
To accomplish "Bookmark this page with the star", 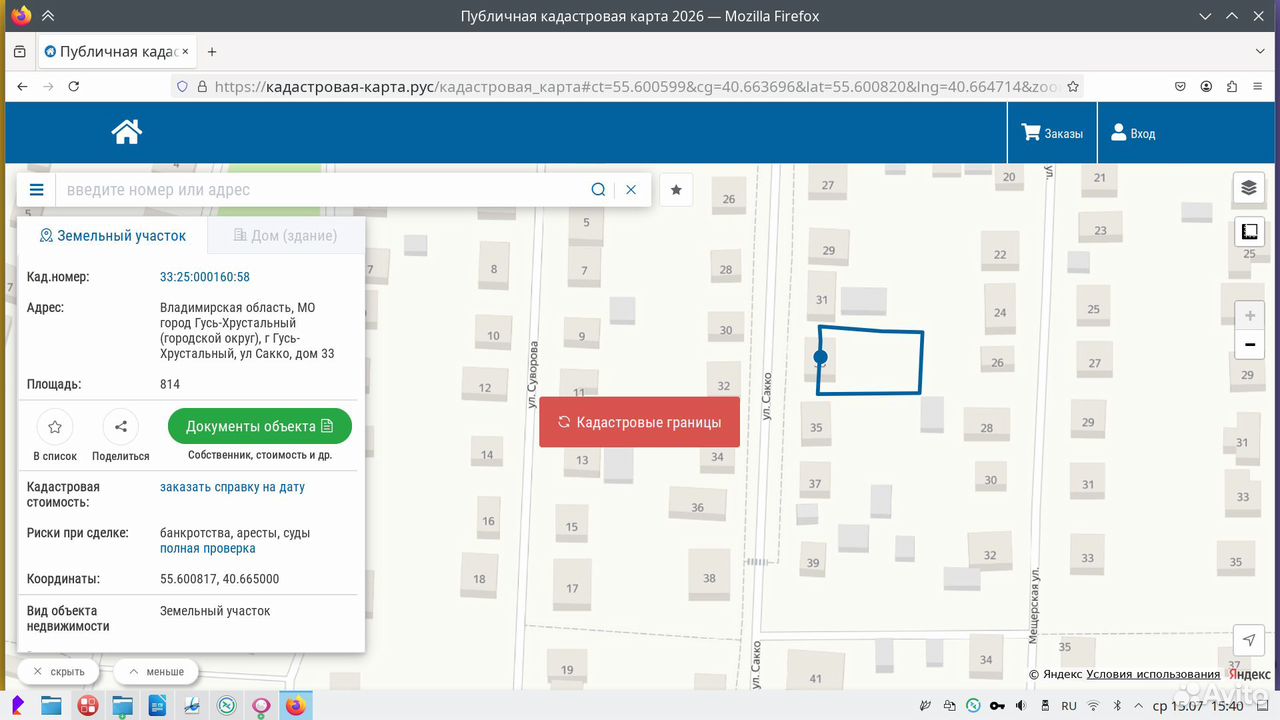I will [1073, 87].
